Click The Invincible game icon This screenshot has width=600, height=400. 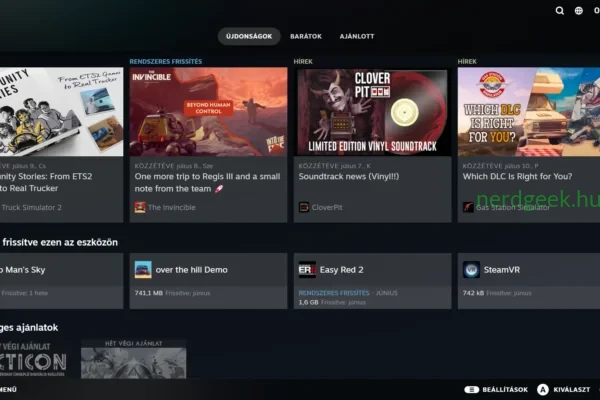point(140,207)
